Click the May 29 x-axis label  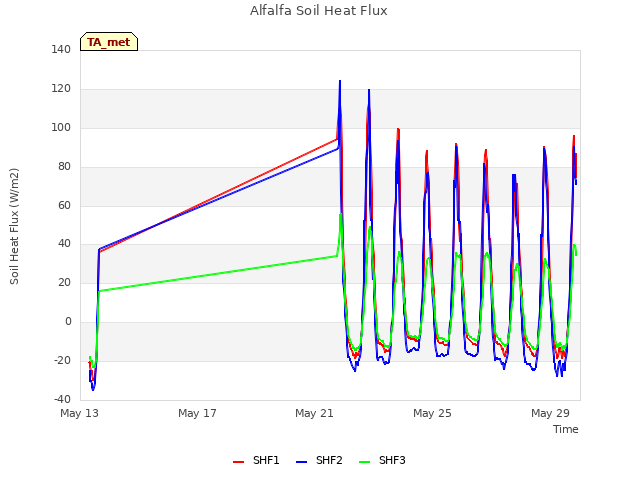550,413
